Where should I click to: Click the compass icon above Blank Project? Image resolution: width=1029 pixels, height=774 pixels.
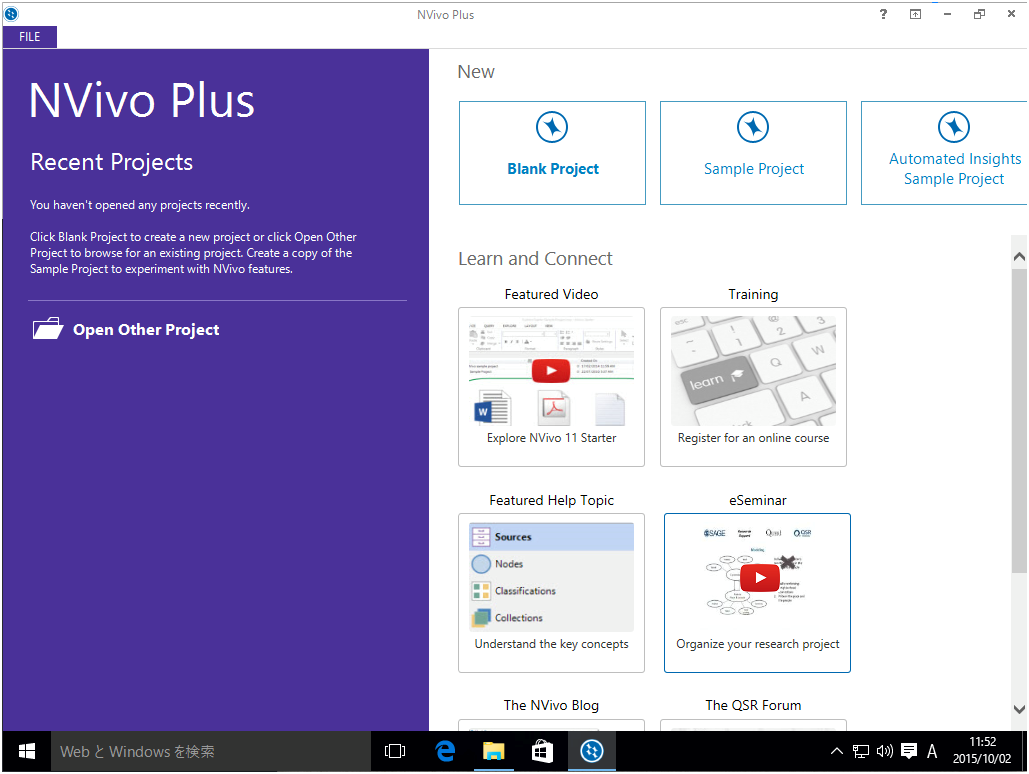pyautogui.click(x=552, y=127)
